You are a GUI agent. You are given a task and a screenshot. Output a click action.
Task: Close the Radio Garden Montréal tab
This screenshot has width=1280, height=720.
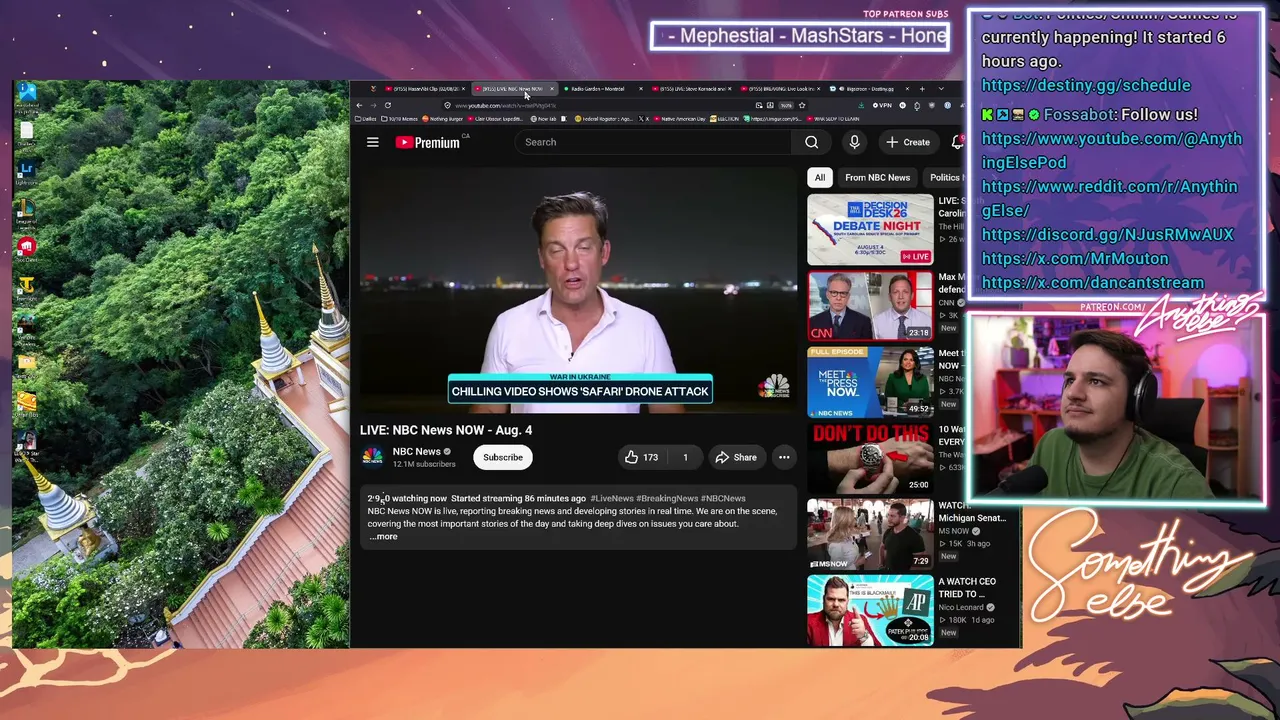640,89
